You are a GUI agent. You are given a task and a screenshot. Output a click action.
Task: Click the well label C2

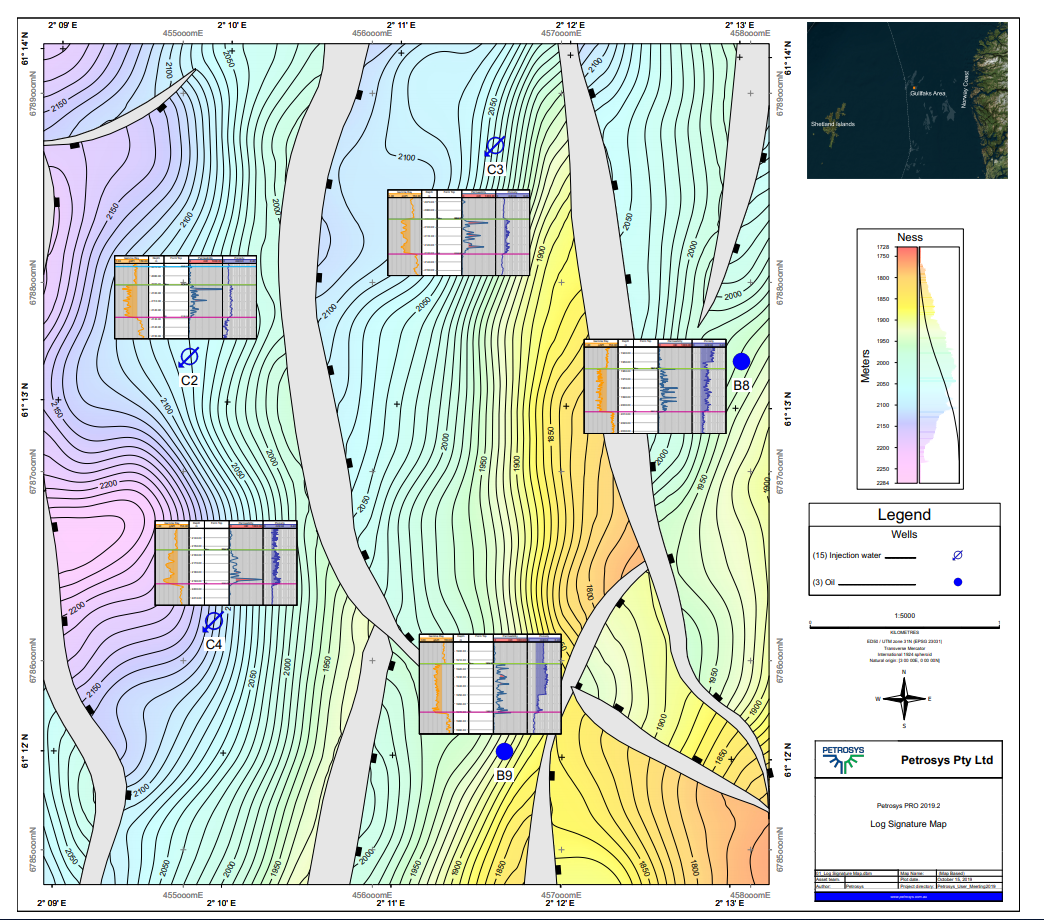coord(189,380)
